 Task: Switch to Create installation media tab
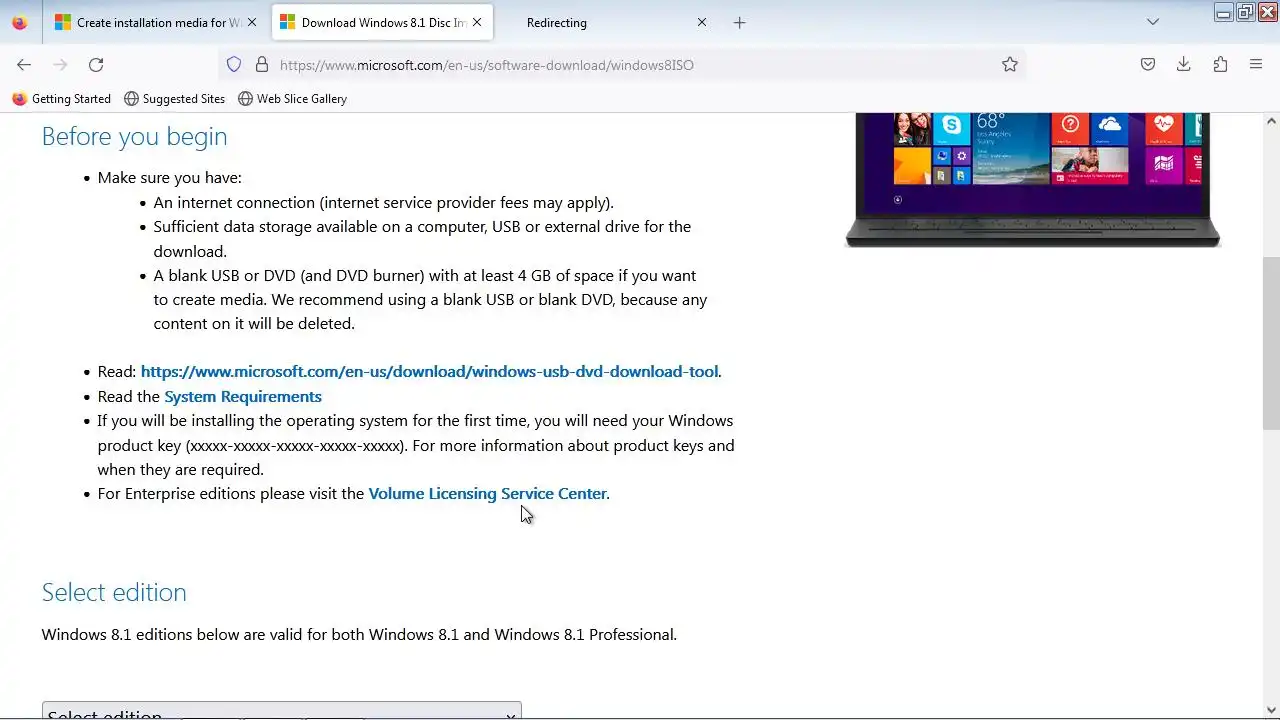pos(155,22)
